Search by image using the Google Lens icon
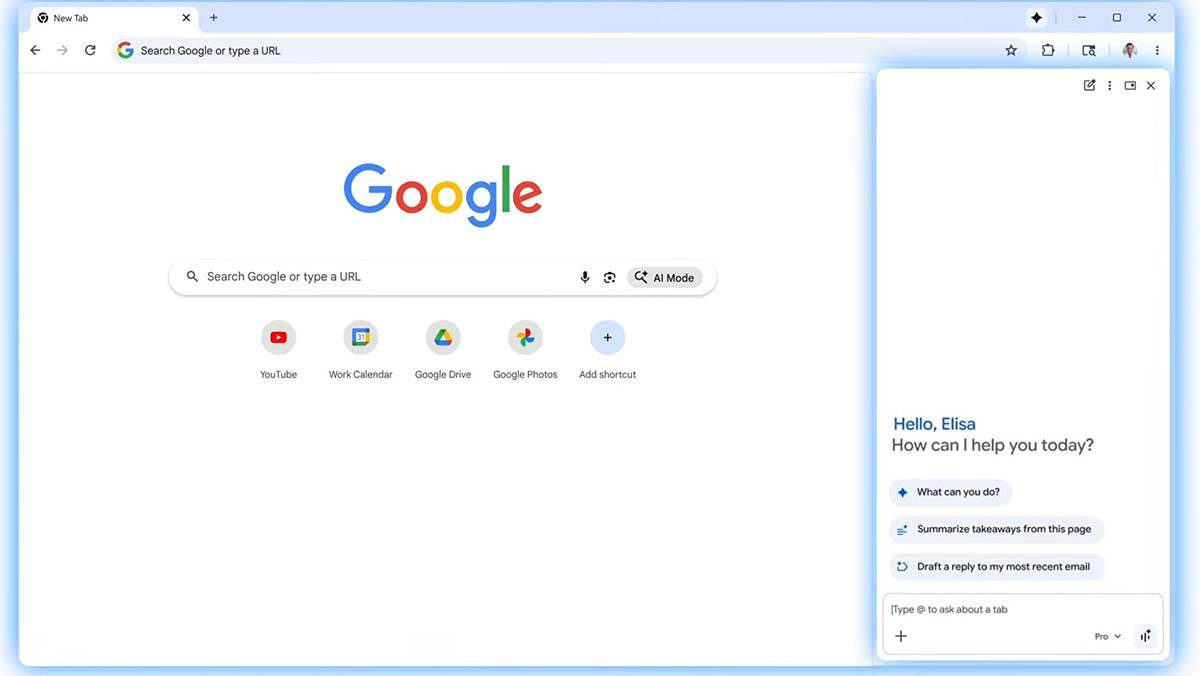The height and width of the screenshot is (676, 1200). [x=610, y=277]
